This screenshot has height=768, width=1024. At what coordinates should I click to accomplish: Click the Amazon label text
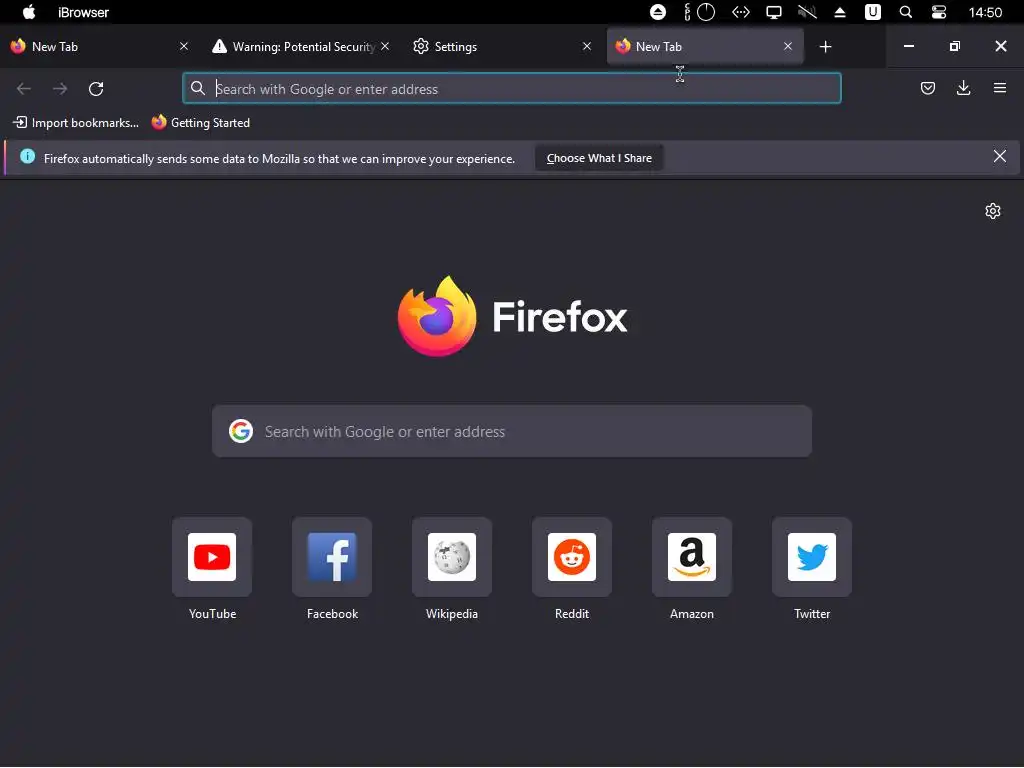point(692,614)
